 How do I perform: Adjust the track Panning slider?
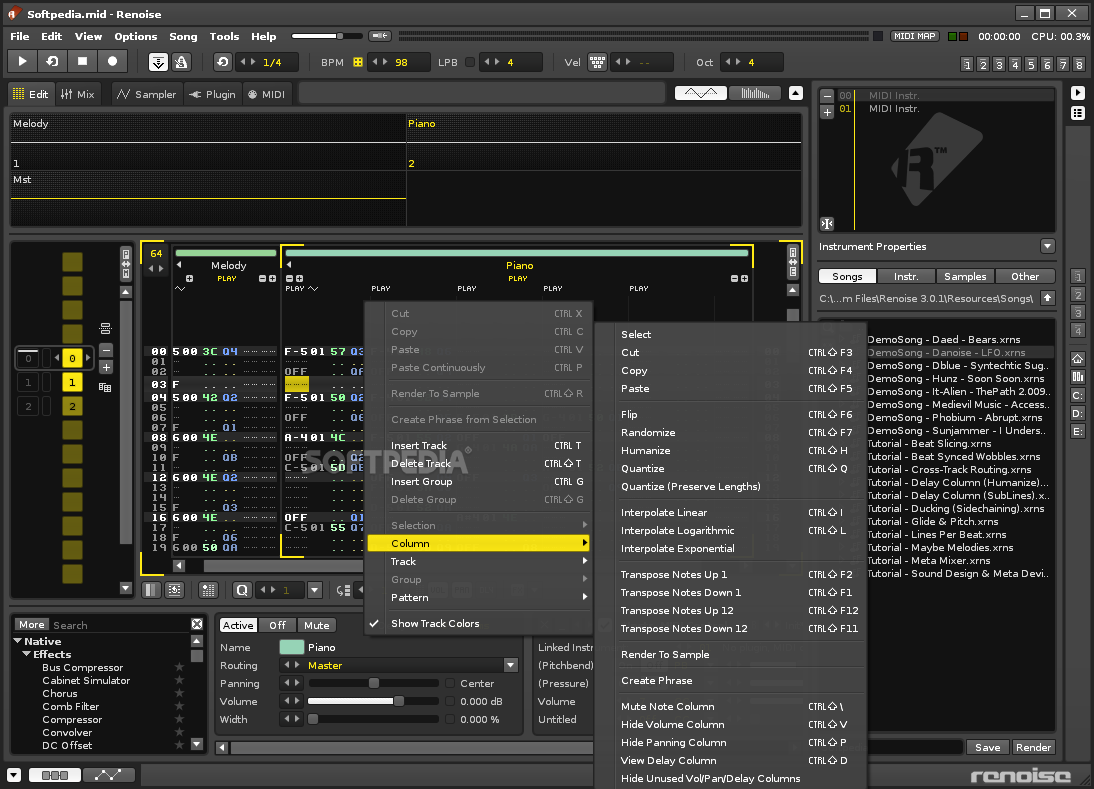tap(374, 683)
